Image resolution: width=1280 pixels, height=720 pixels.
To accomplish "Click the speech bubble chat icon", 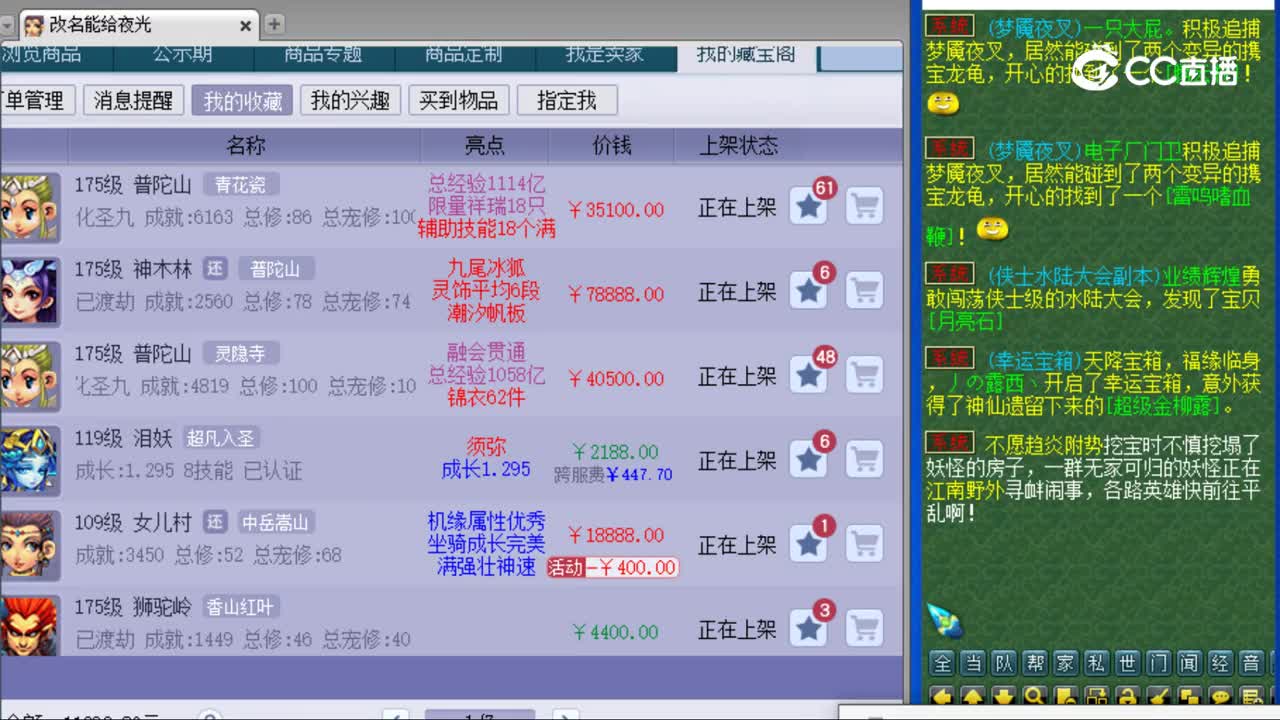I will pyautogui.click(x=1221, y=696).
